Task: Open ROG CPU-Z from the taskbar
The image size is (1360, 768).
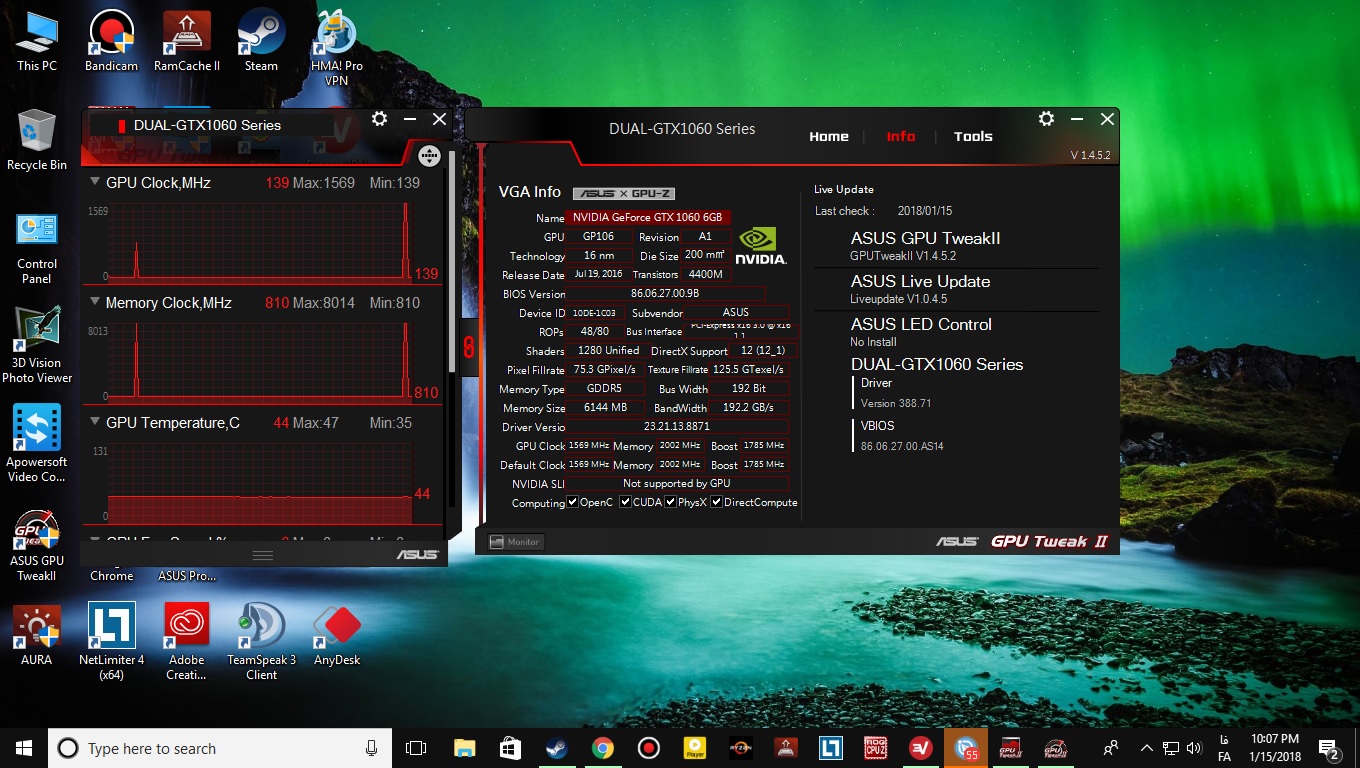Action: (875, 748)
